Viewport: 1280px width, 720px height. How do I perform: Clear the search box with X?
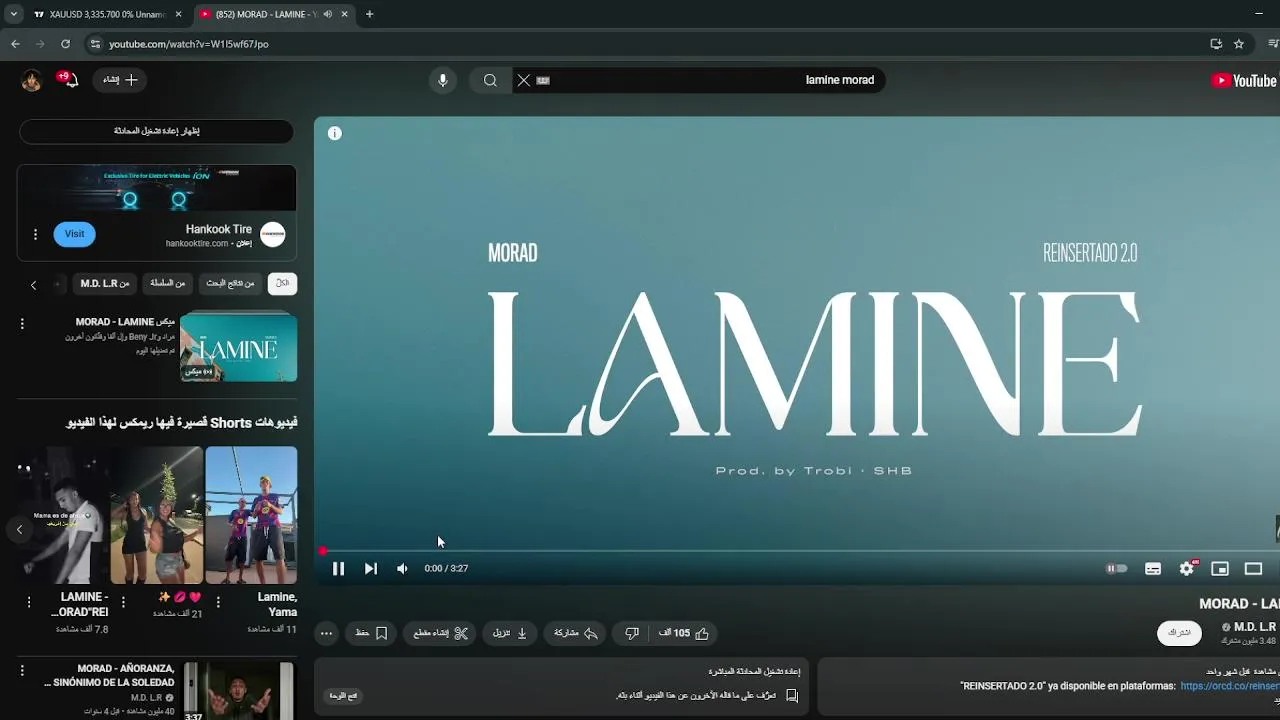523,80
